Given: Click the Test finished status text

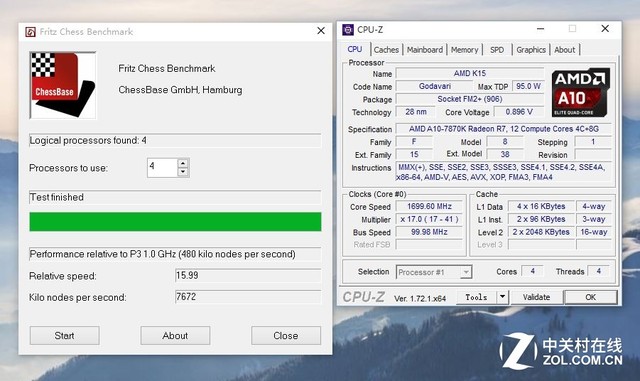Looking at the screenshot, I should coord(57,197).
